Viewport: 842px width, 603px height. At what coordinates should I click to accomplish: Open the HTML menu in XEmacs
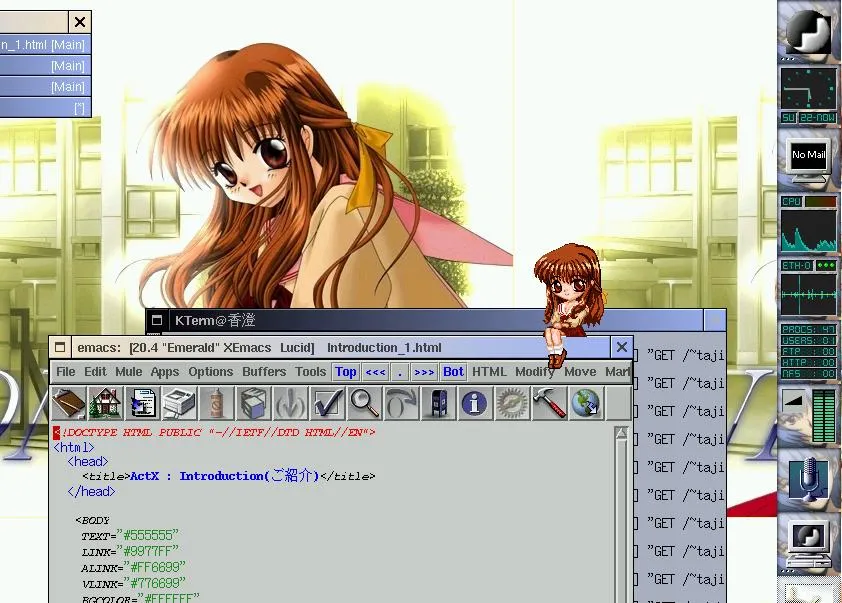(x=489, y=372)
